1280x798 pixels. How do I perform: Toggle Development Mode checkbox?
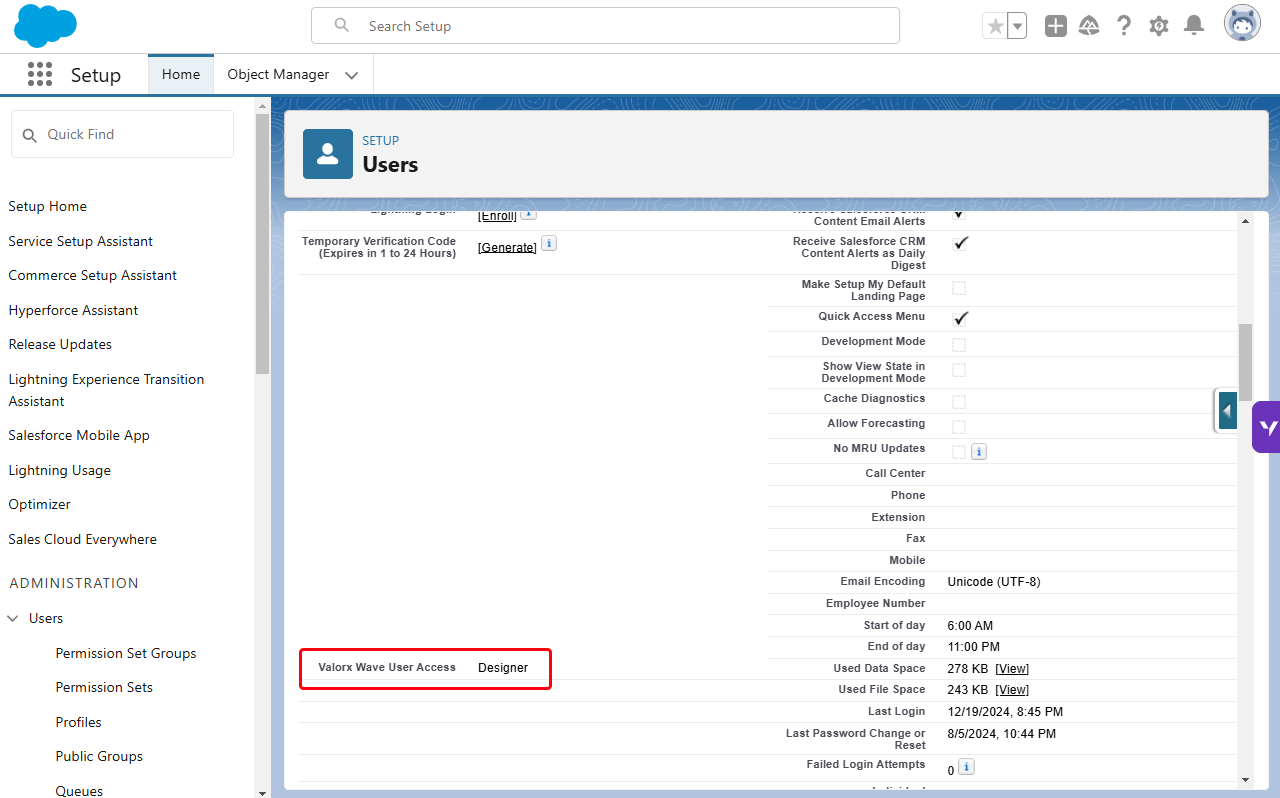pos(959,344)
